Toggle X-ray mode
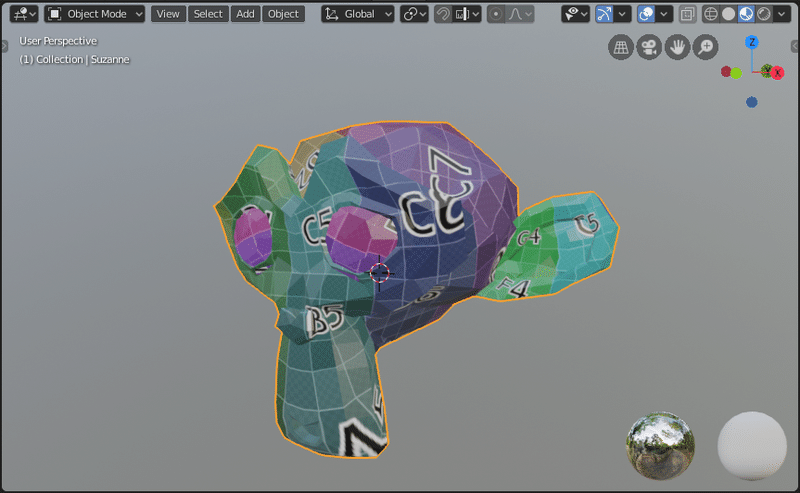This screenshot has width=800, height=493. [687, 14]
